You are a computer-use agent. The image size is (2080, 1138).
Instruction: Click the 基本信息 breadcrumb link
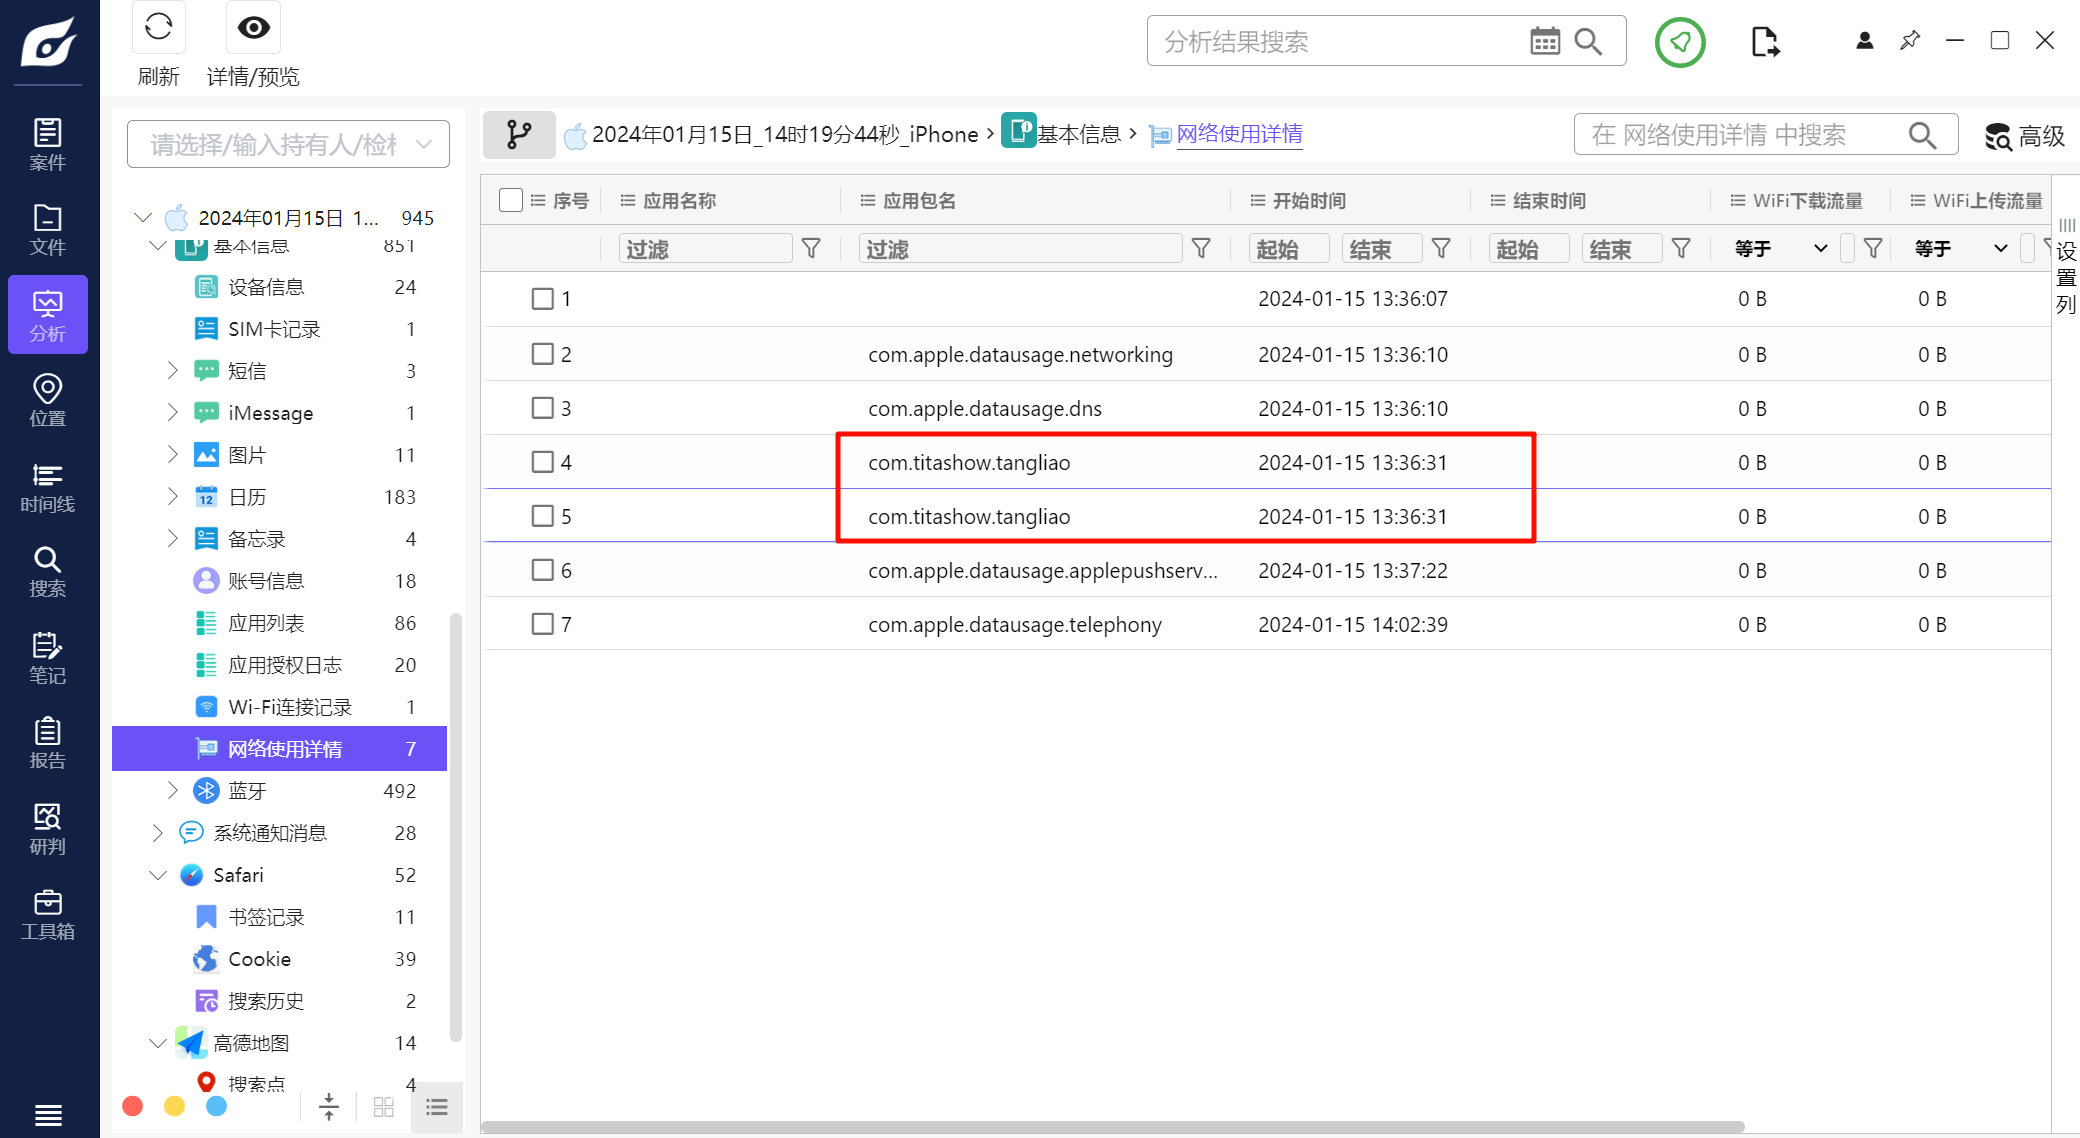[x=1078, y=134]
